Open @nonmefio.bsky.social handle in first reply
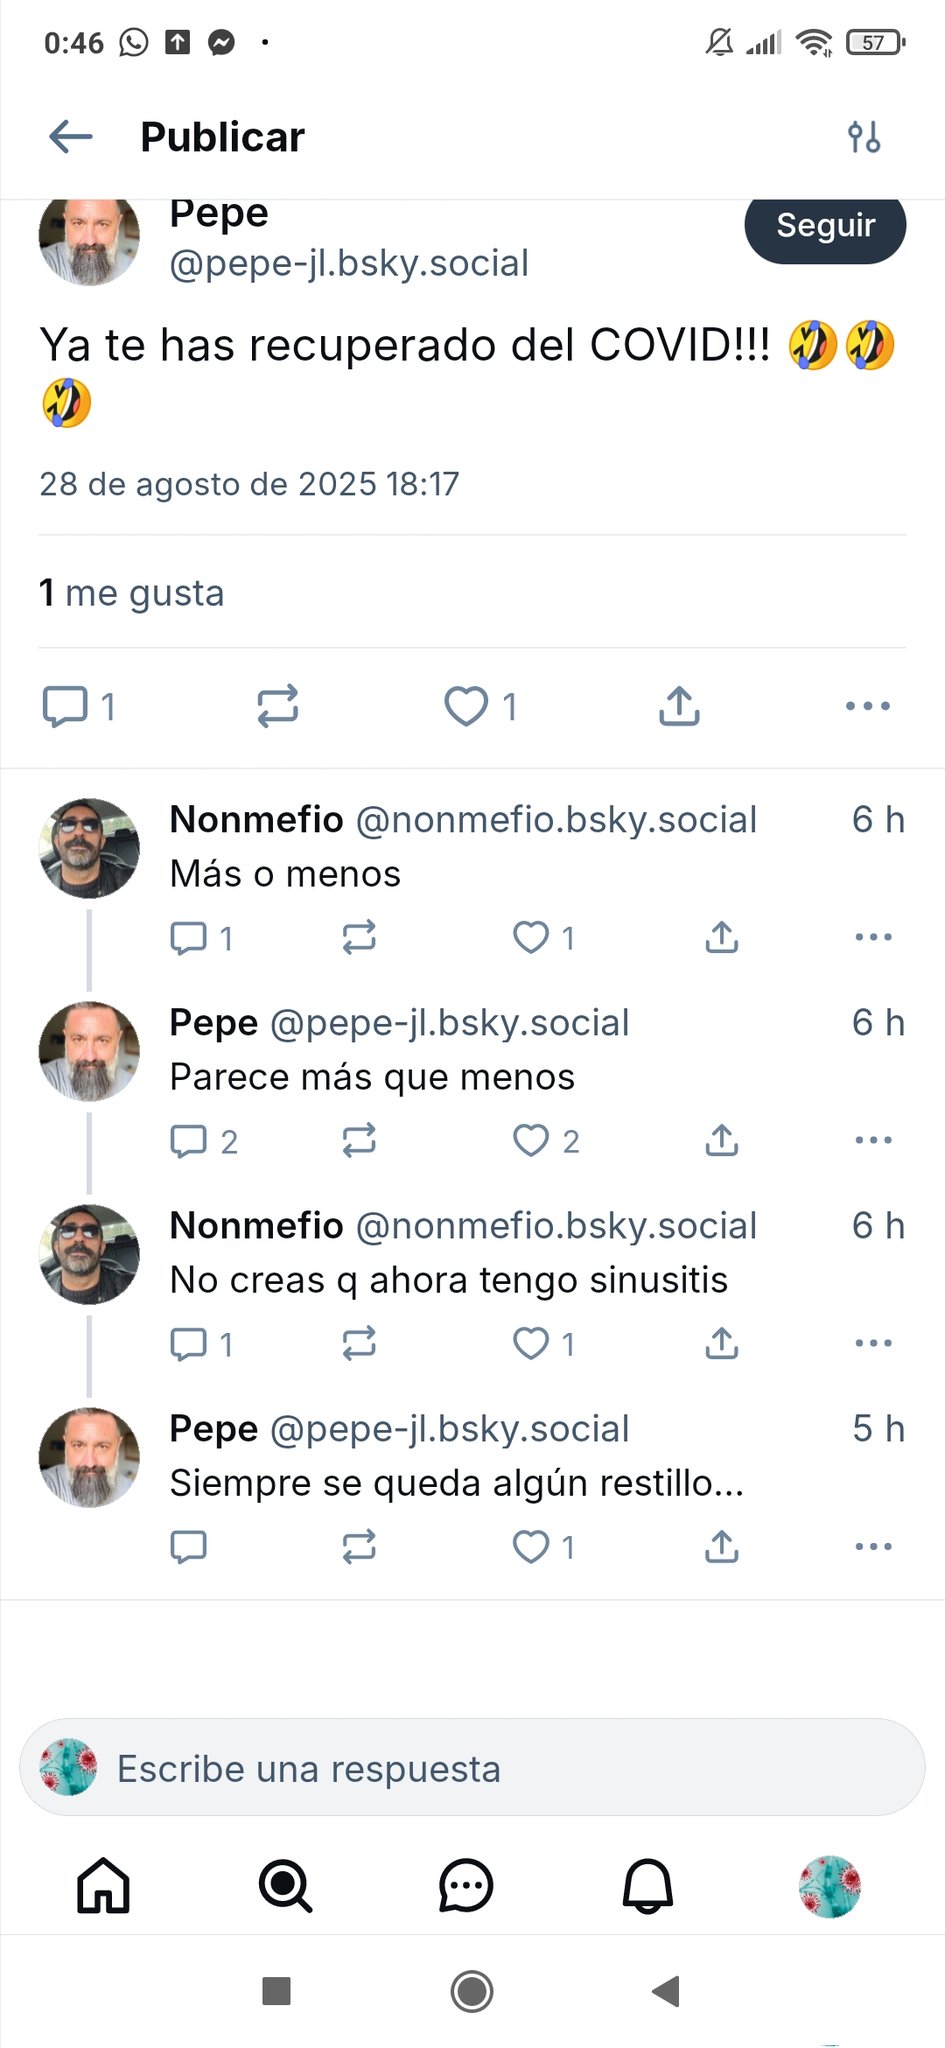This screenshot has width=945, height=2048. click(556, 820)
